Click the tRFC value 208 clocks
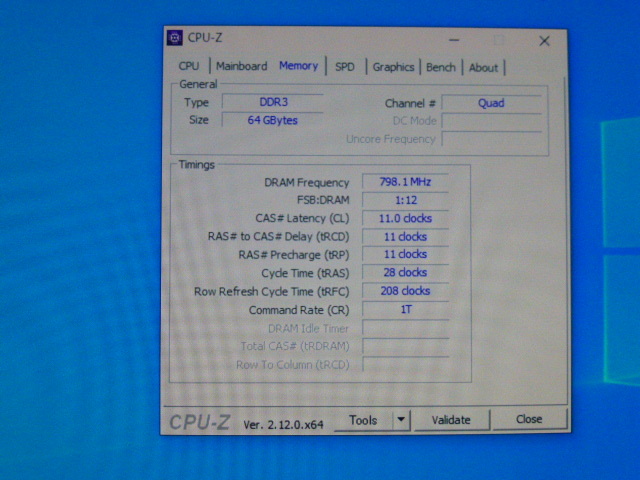 pos(405,291)
